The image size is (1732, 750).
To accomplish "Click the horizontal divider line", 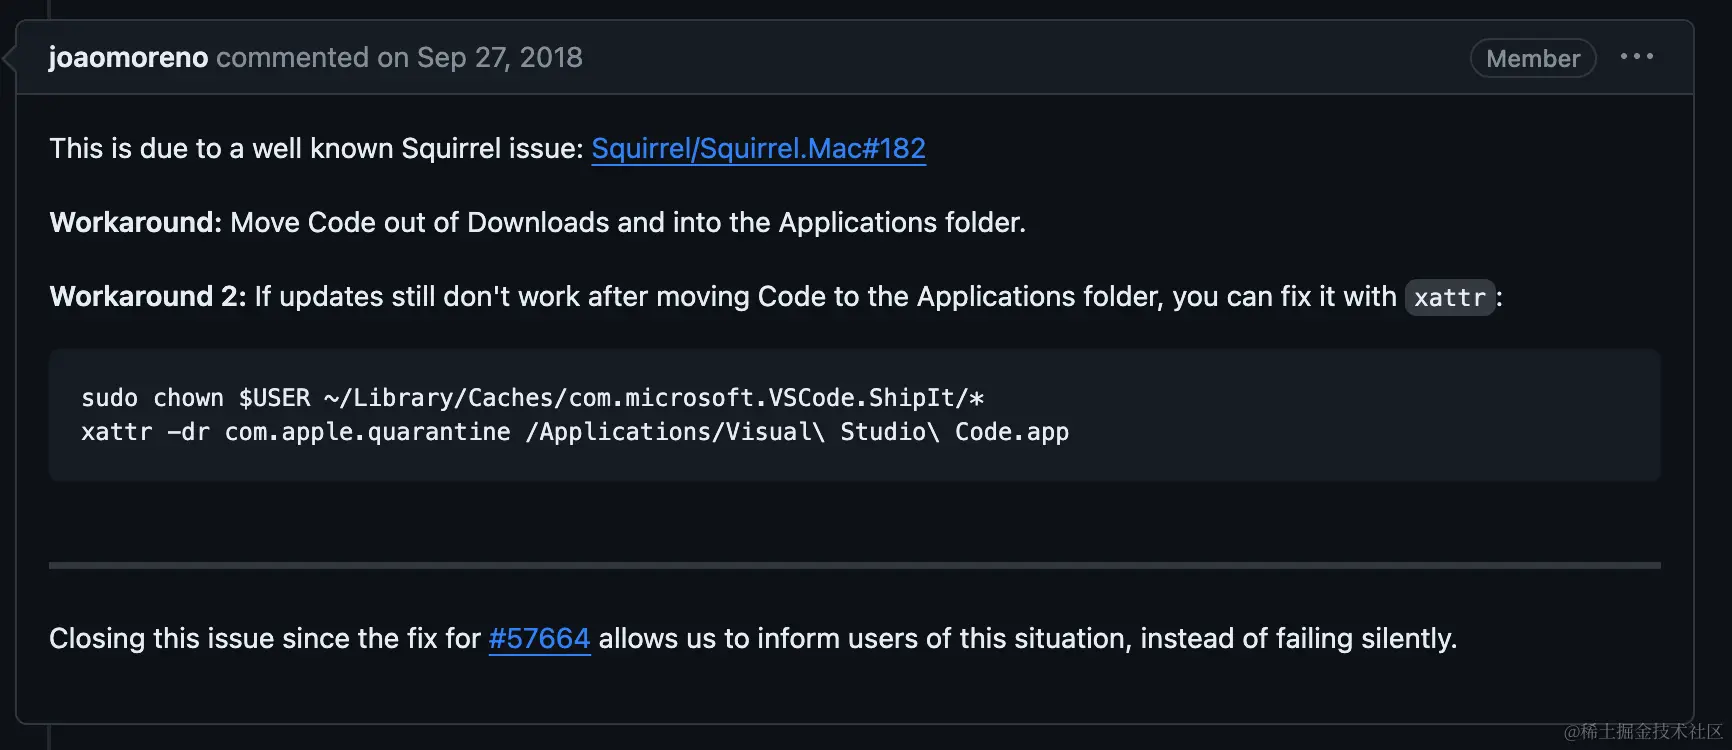I will click(x=854, y=565).
